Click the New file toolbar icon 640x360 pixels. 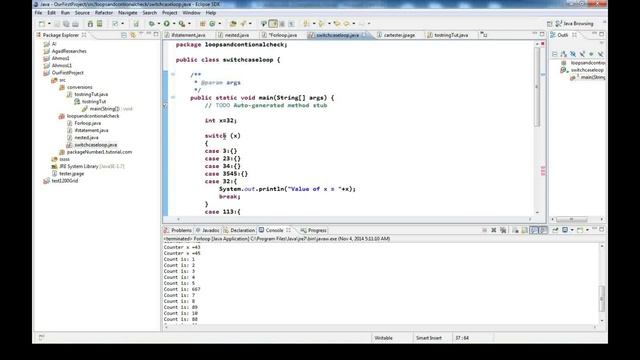[x=42, y=24]
